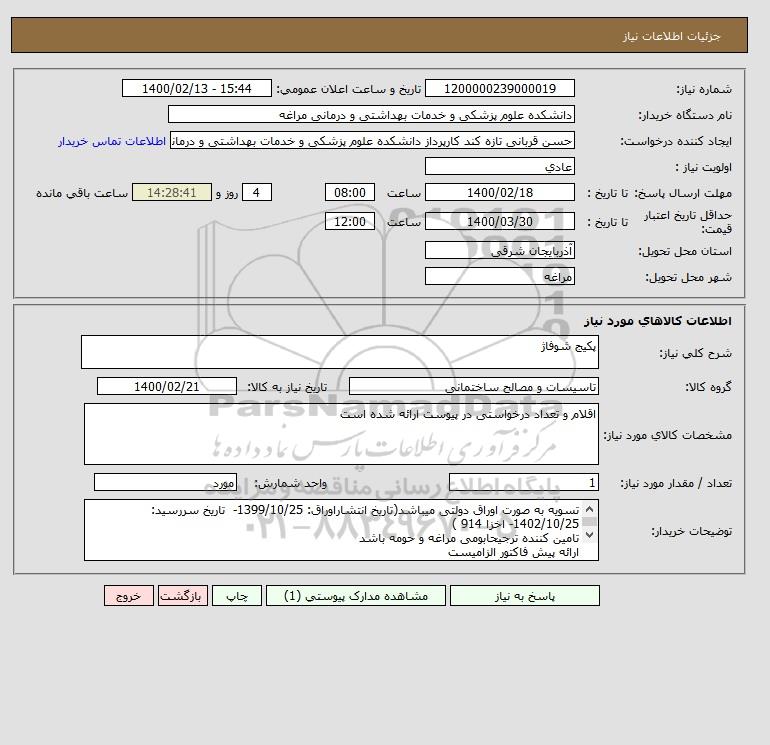Click the label تاریخ و ساعت اعلان عمومی
This screenshot has height=745, width=770.
(349, 89)
